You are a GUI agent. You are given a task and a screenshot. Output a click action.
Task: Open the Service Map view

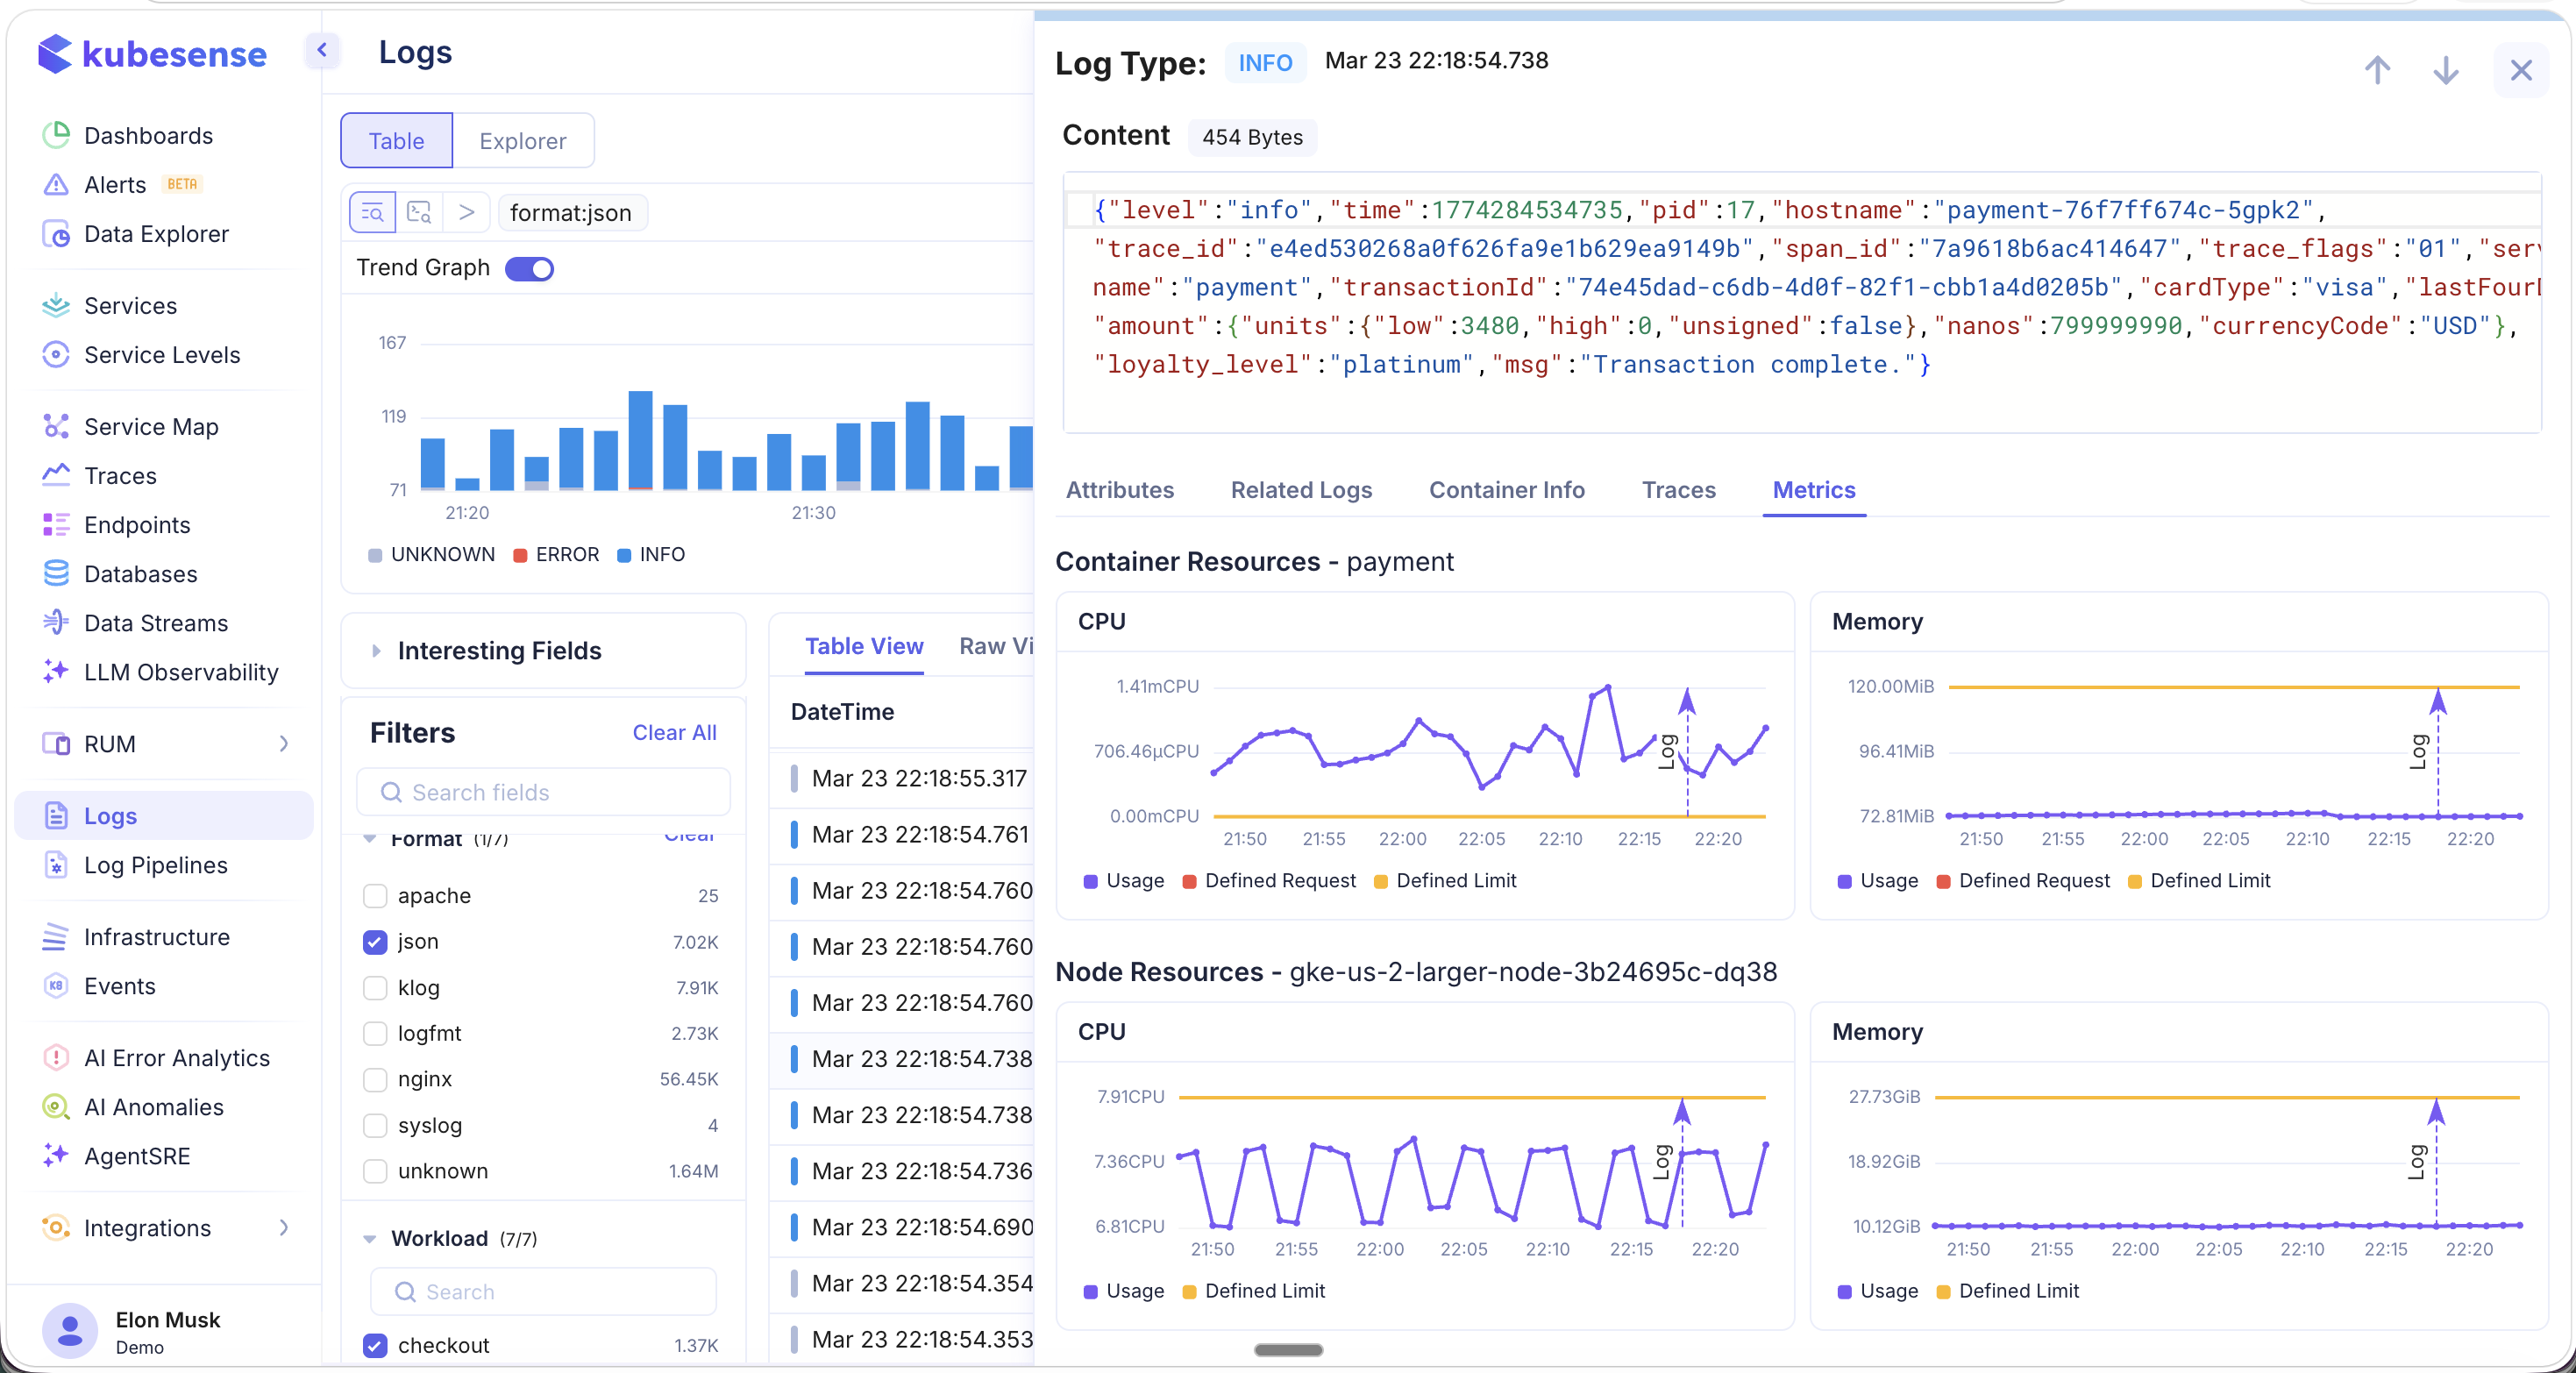tap(150, 425)
